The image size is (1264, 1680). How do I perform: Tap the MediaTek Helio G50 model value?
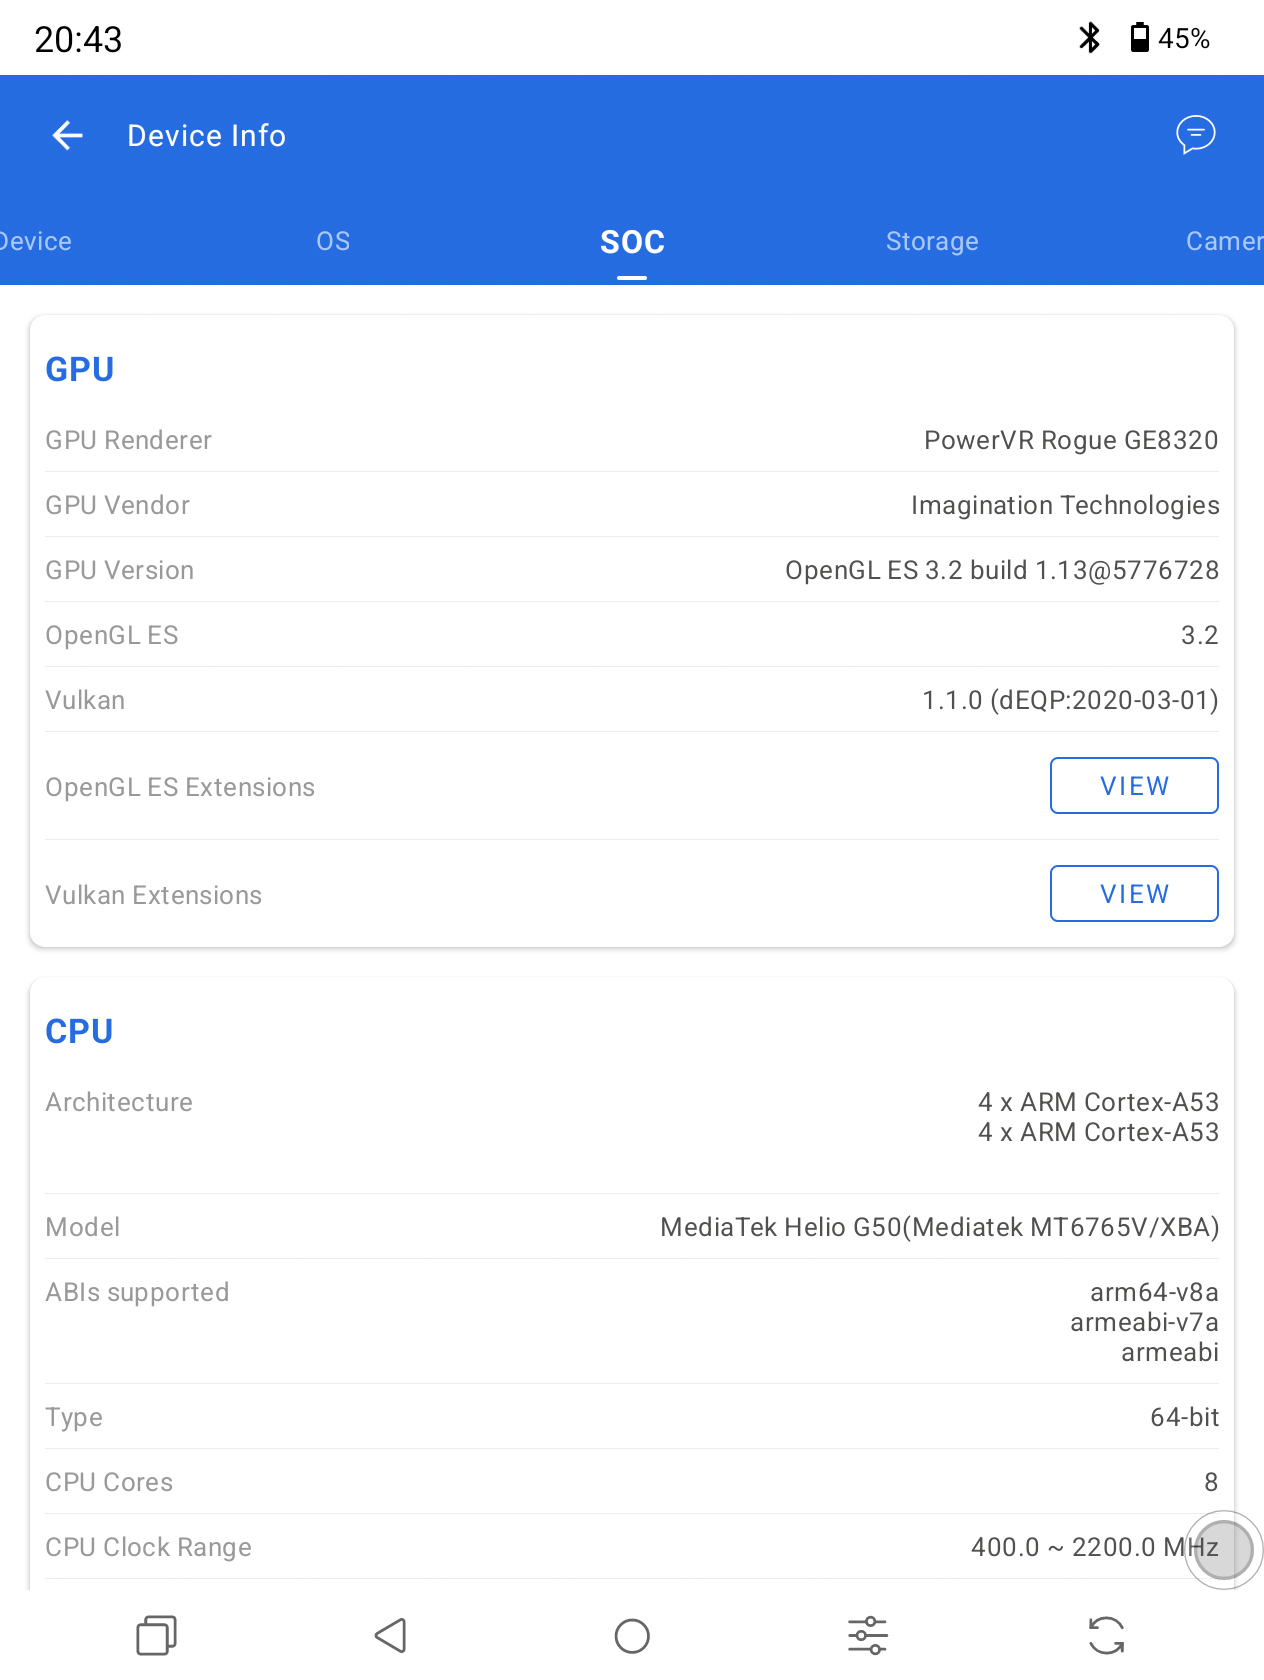[940, 1227]
